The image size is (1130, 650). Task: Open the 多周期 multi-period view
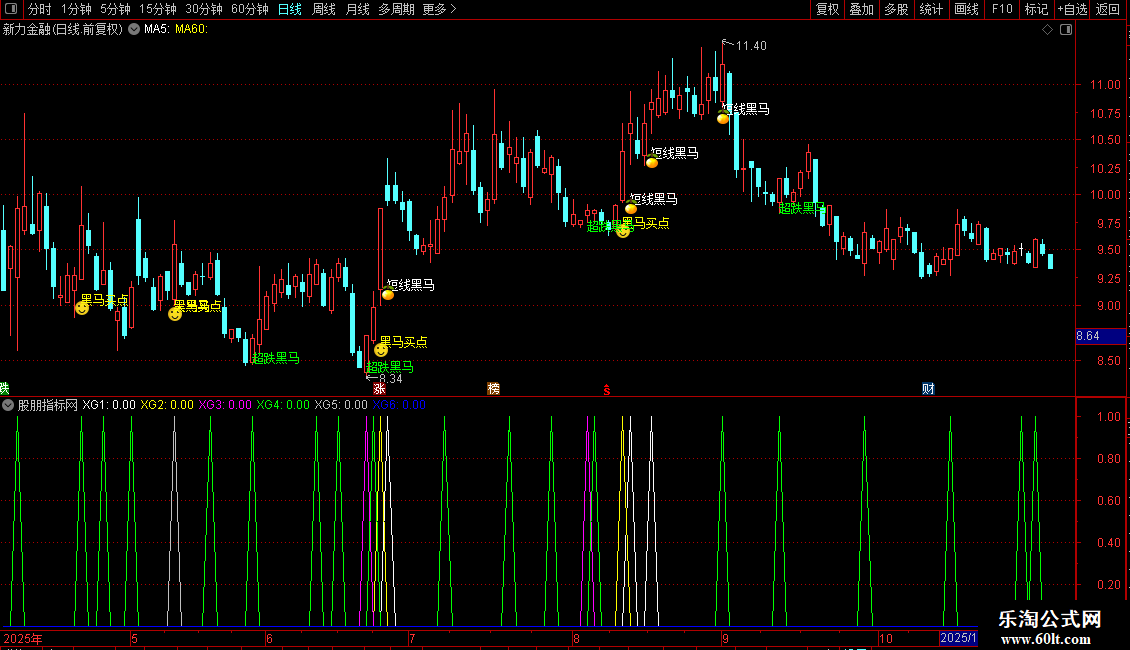coord(396,9)
